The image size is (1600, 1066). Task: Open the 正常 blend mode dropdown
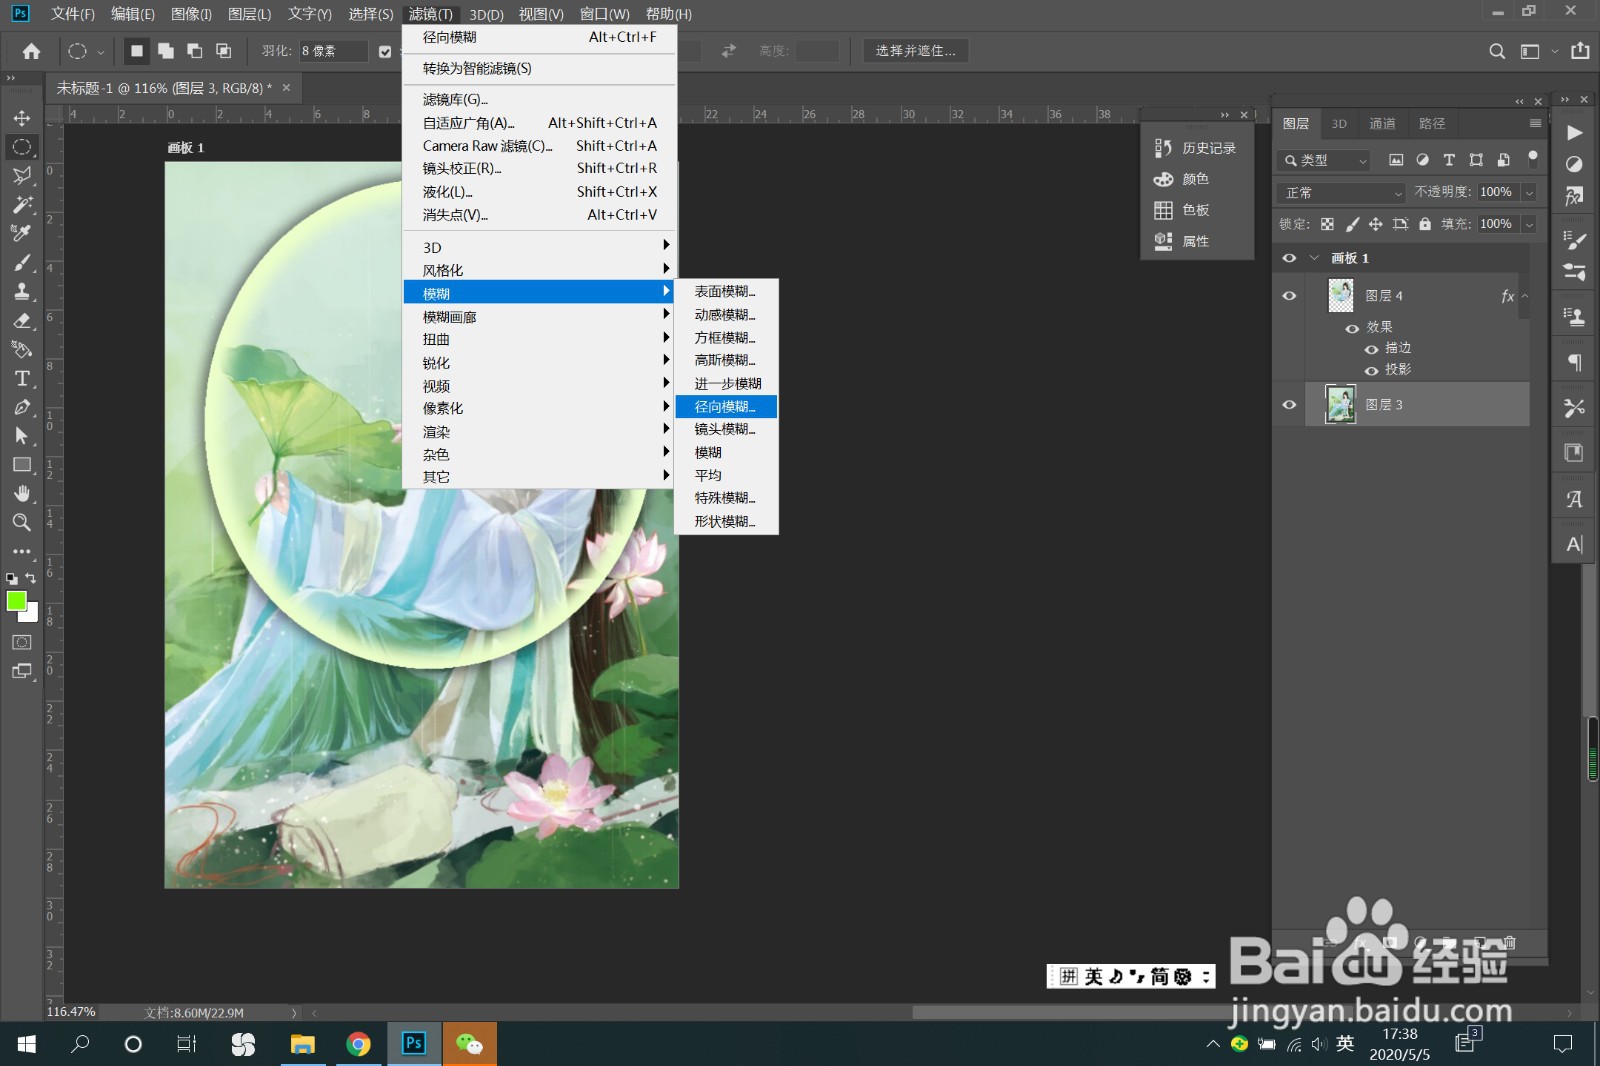pos(1342,193)
